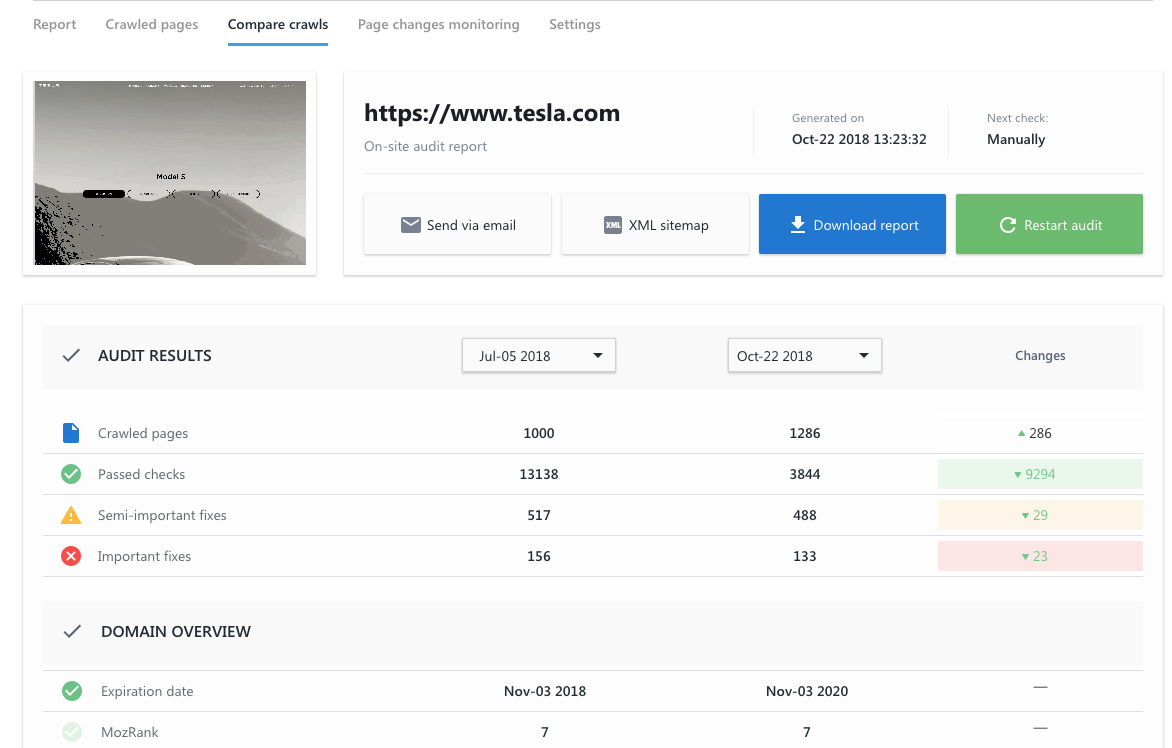Collapse the Audit Results section checkmark
Screen dimensions: 1172x748
(71, 355)
